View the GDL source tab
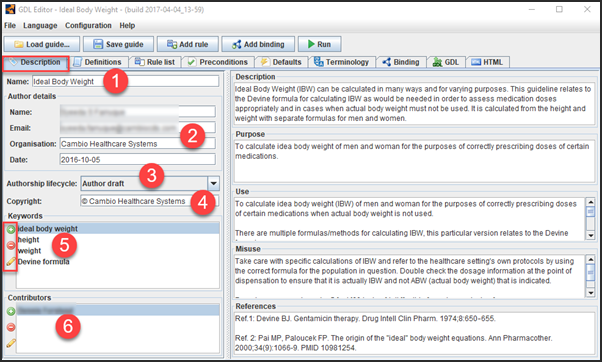602x362 pixels. (x=446, y=62)
